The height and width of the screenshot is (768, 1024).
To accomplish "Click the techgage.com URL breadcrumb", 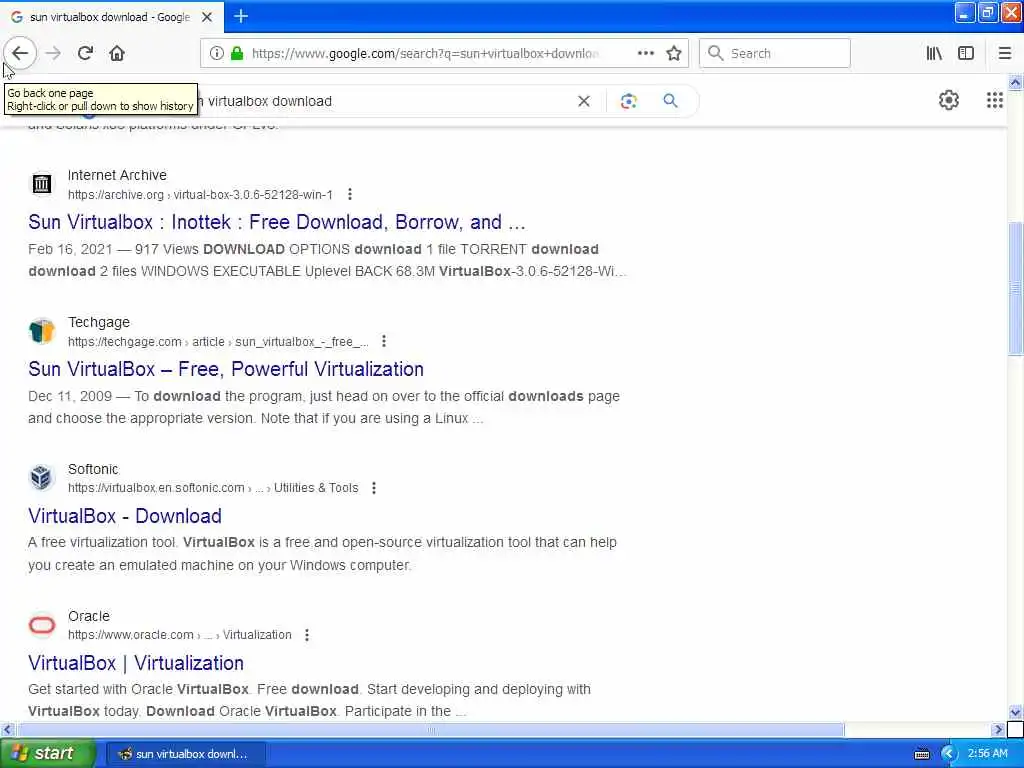I will tap(218, 342).
